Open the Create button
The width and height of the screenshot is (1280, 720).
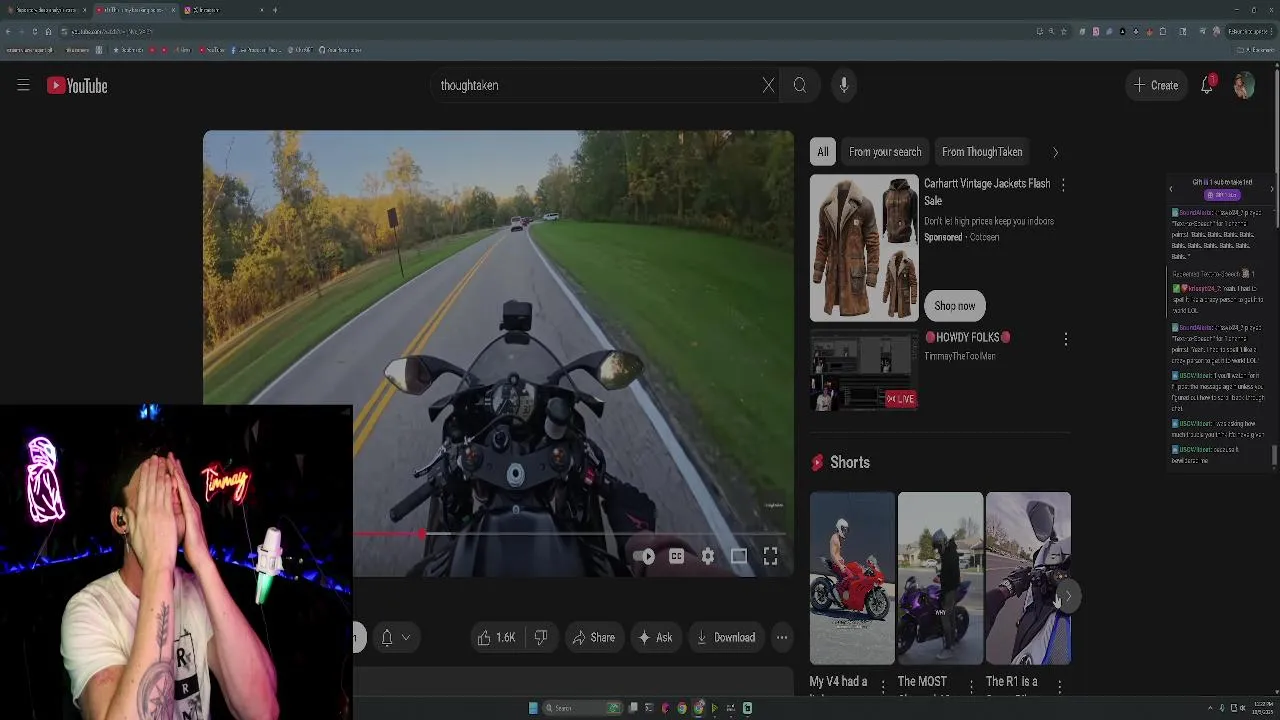(x=1156, y=85)
